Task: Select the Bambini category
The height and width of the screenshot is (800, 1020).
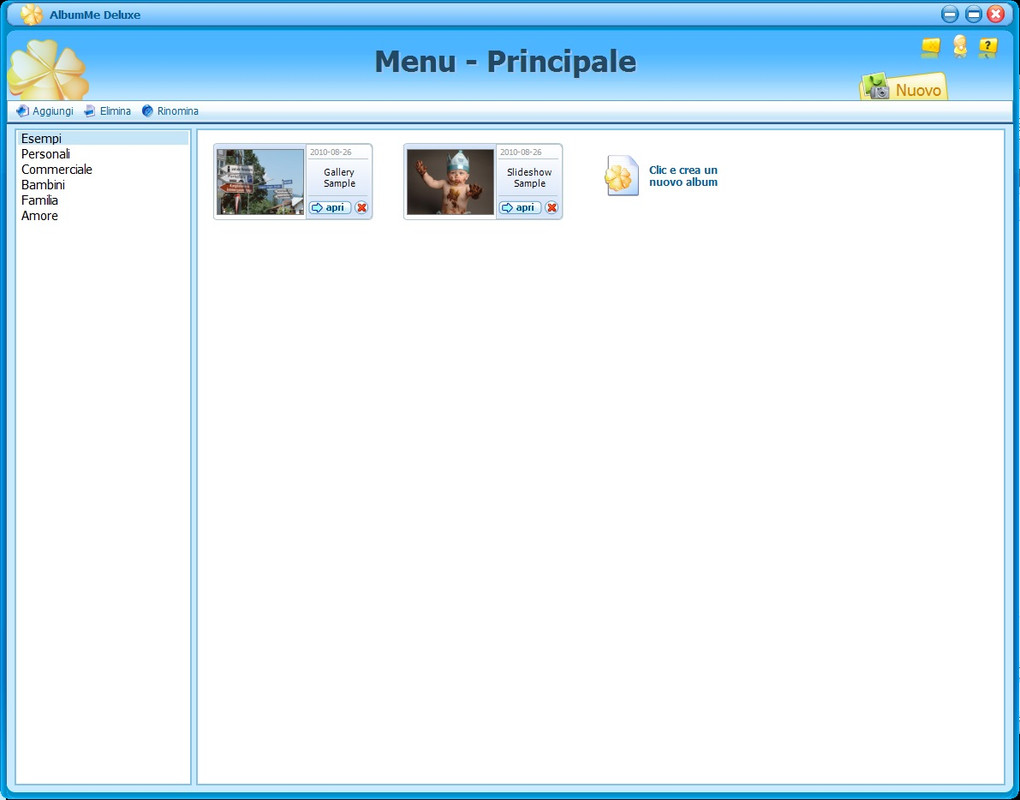Action: [103, 185]
